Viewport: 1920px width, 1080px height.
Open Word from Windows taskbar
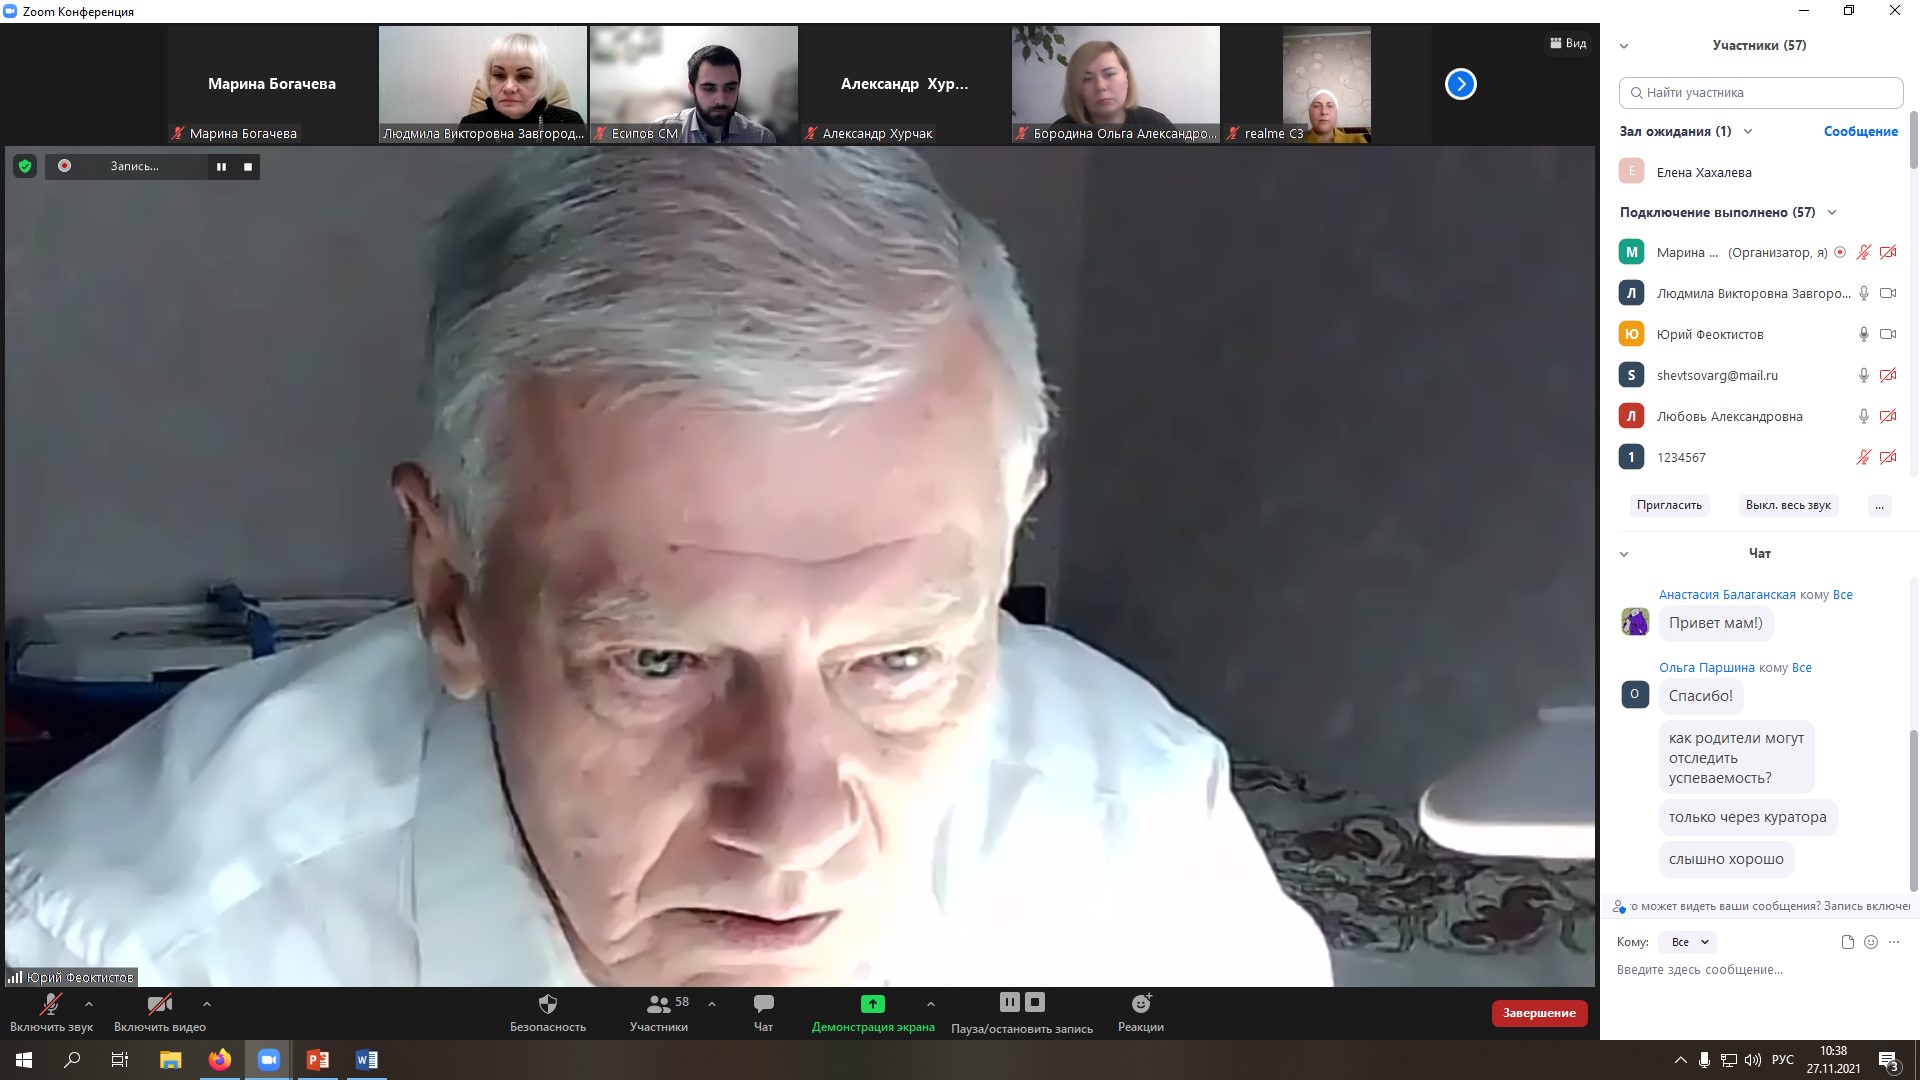pos(367,1060)
